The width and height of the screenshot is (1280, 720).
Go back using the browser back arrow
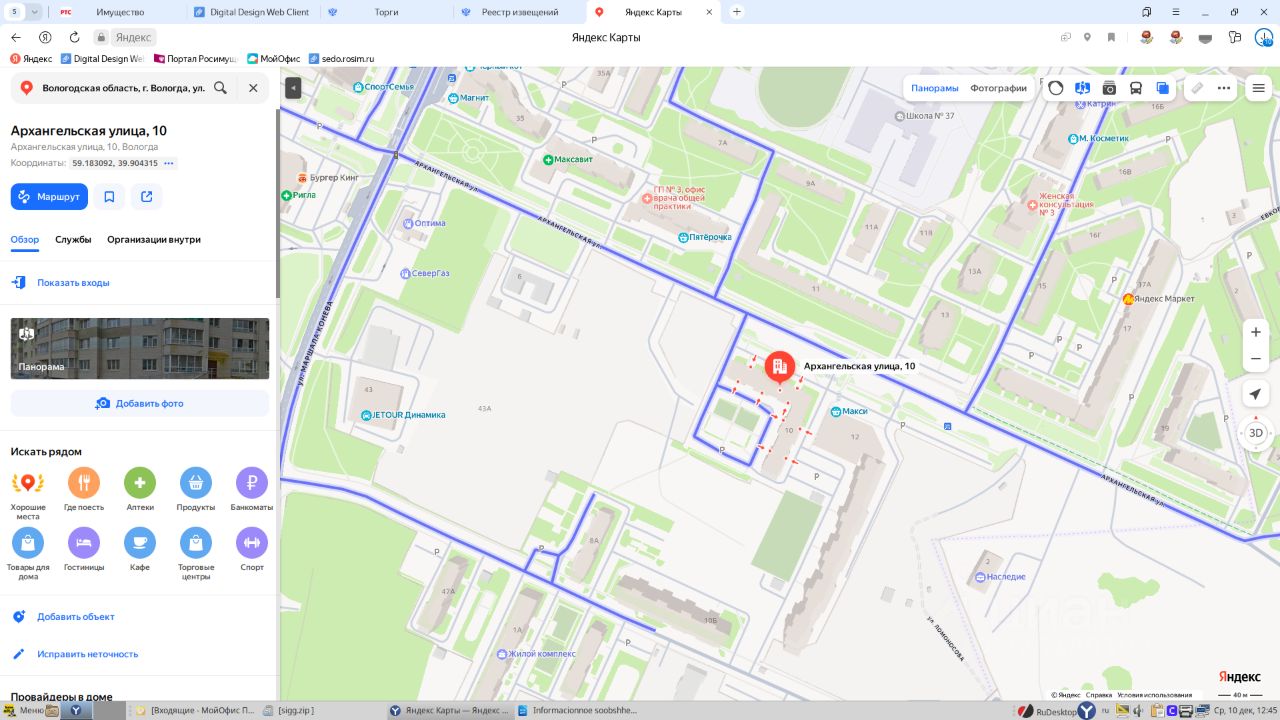(x=15, y=37)
